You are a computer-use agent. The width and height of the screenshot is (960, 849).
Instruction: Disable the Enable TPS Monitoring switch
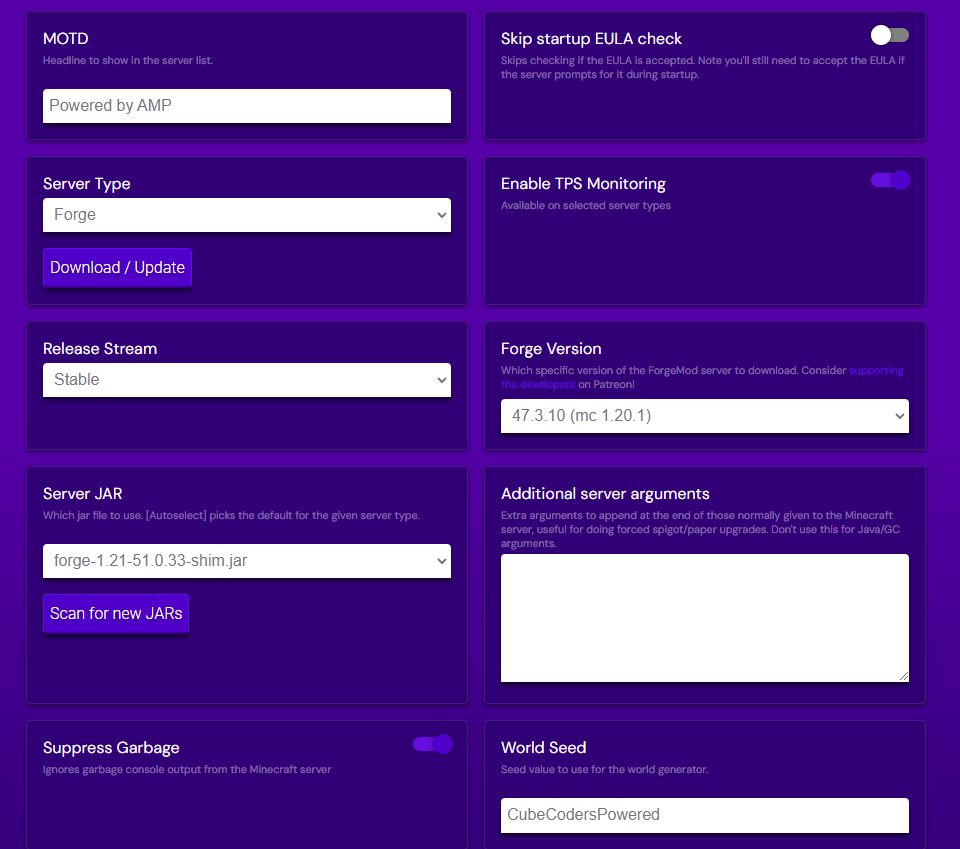click(x=890, y=181)
